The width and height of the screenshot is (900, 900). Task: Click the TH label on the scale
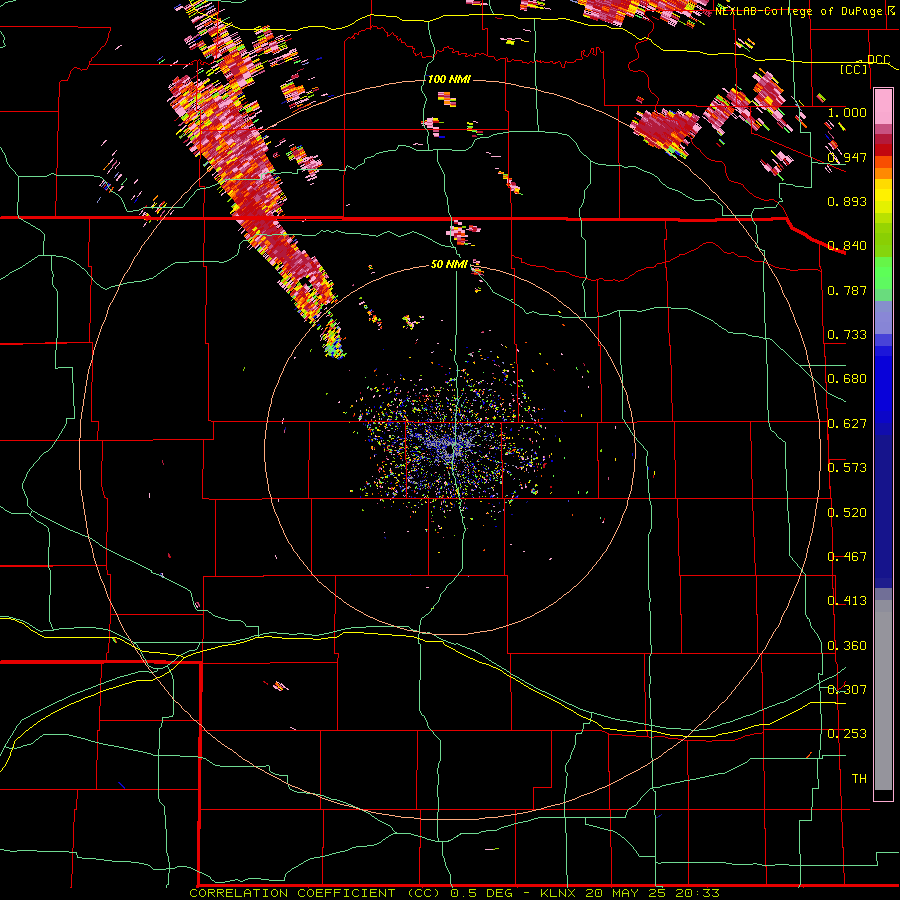pyautogui.click(x=859, y=779)
